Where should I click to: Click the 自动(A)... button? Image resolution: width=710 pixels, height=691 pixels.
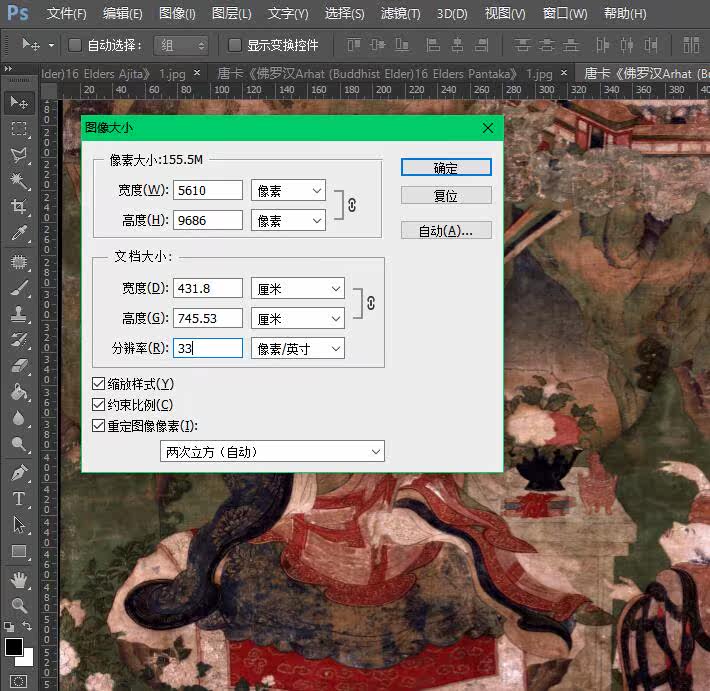tap(446, 230)
